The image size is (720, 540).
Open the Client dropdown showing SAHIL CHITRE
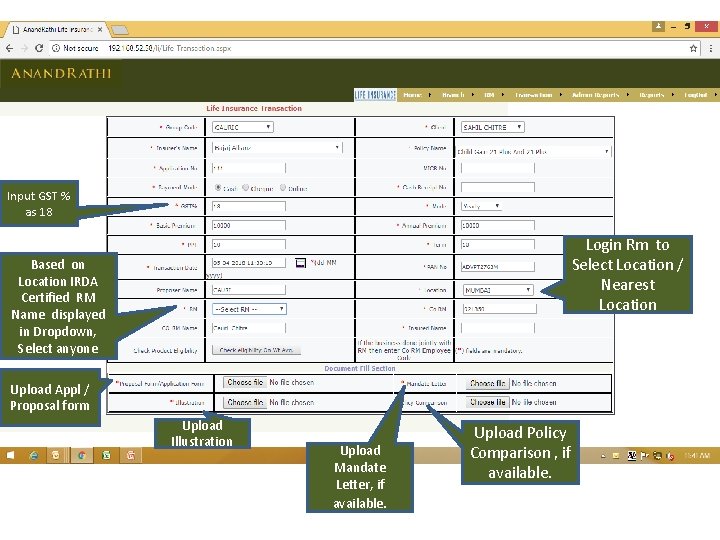click(x=493, y=127)
